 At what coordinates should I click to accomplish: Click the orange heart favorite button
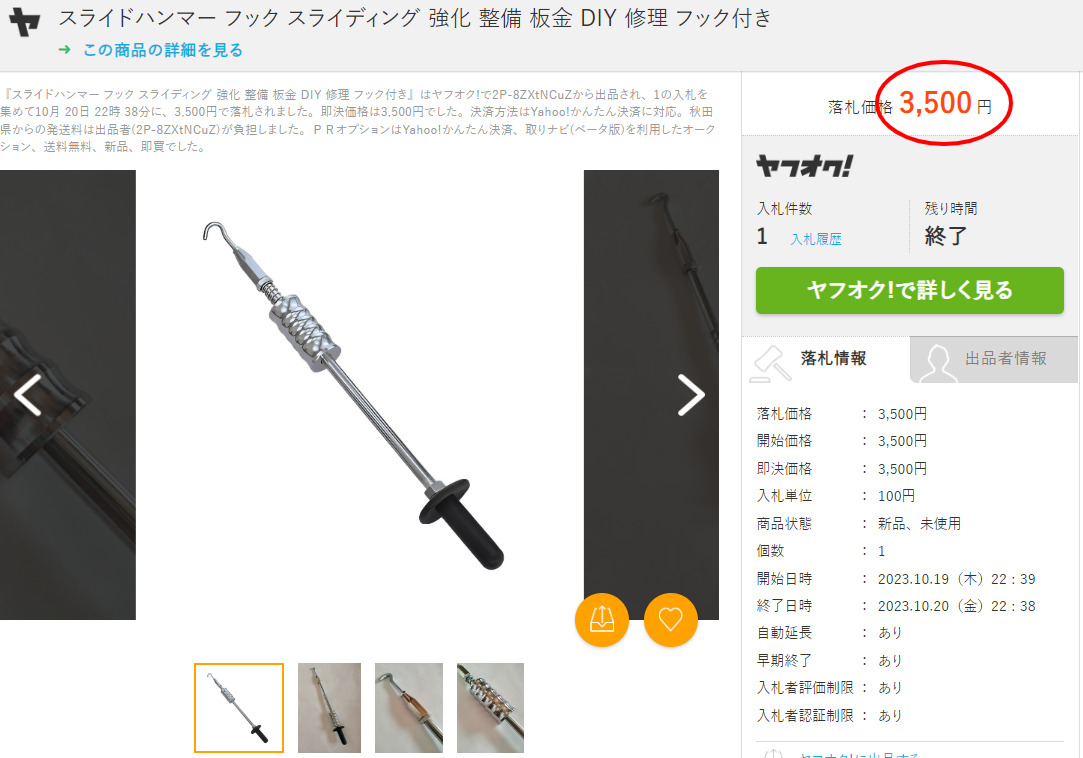coord(671,620)
